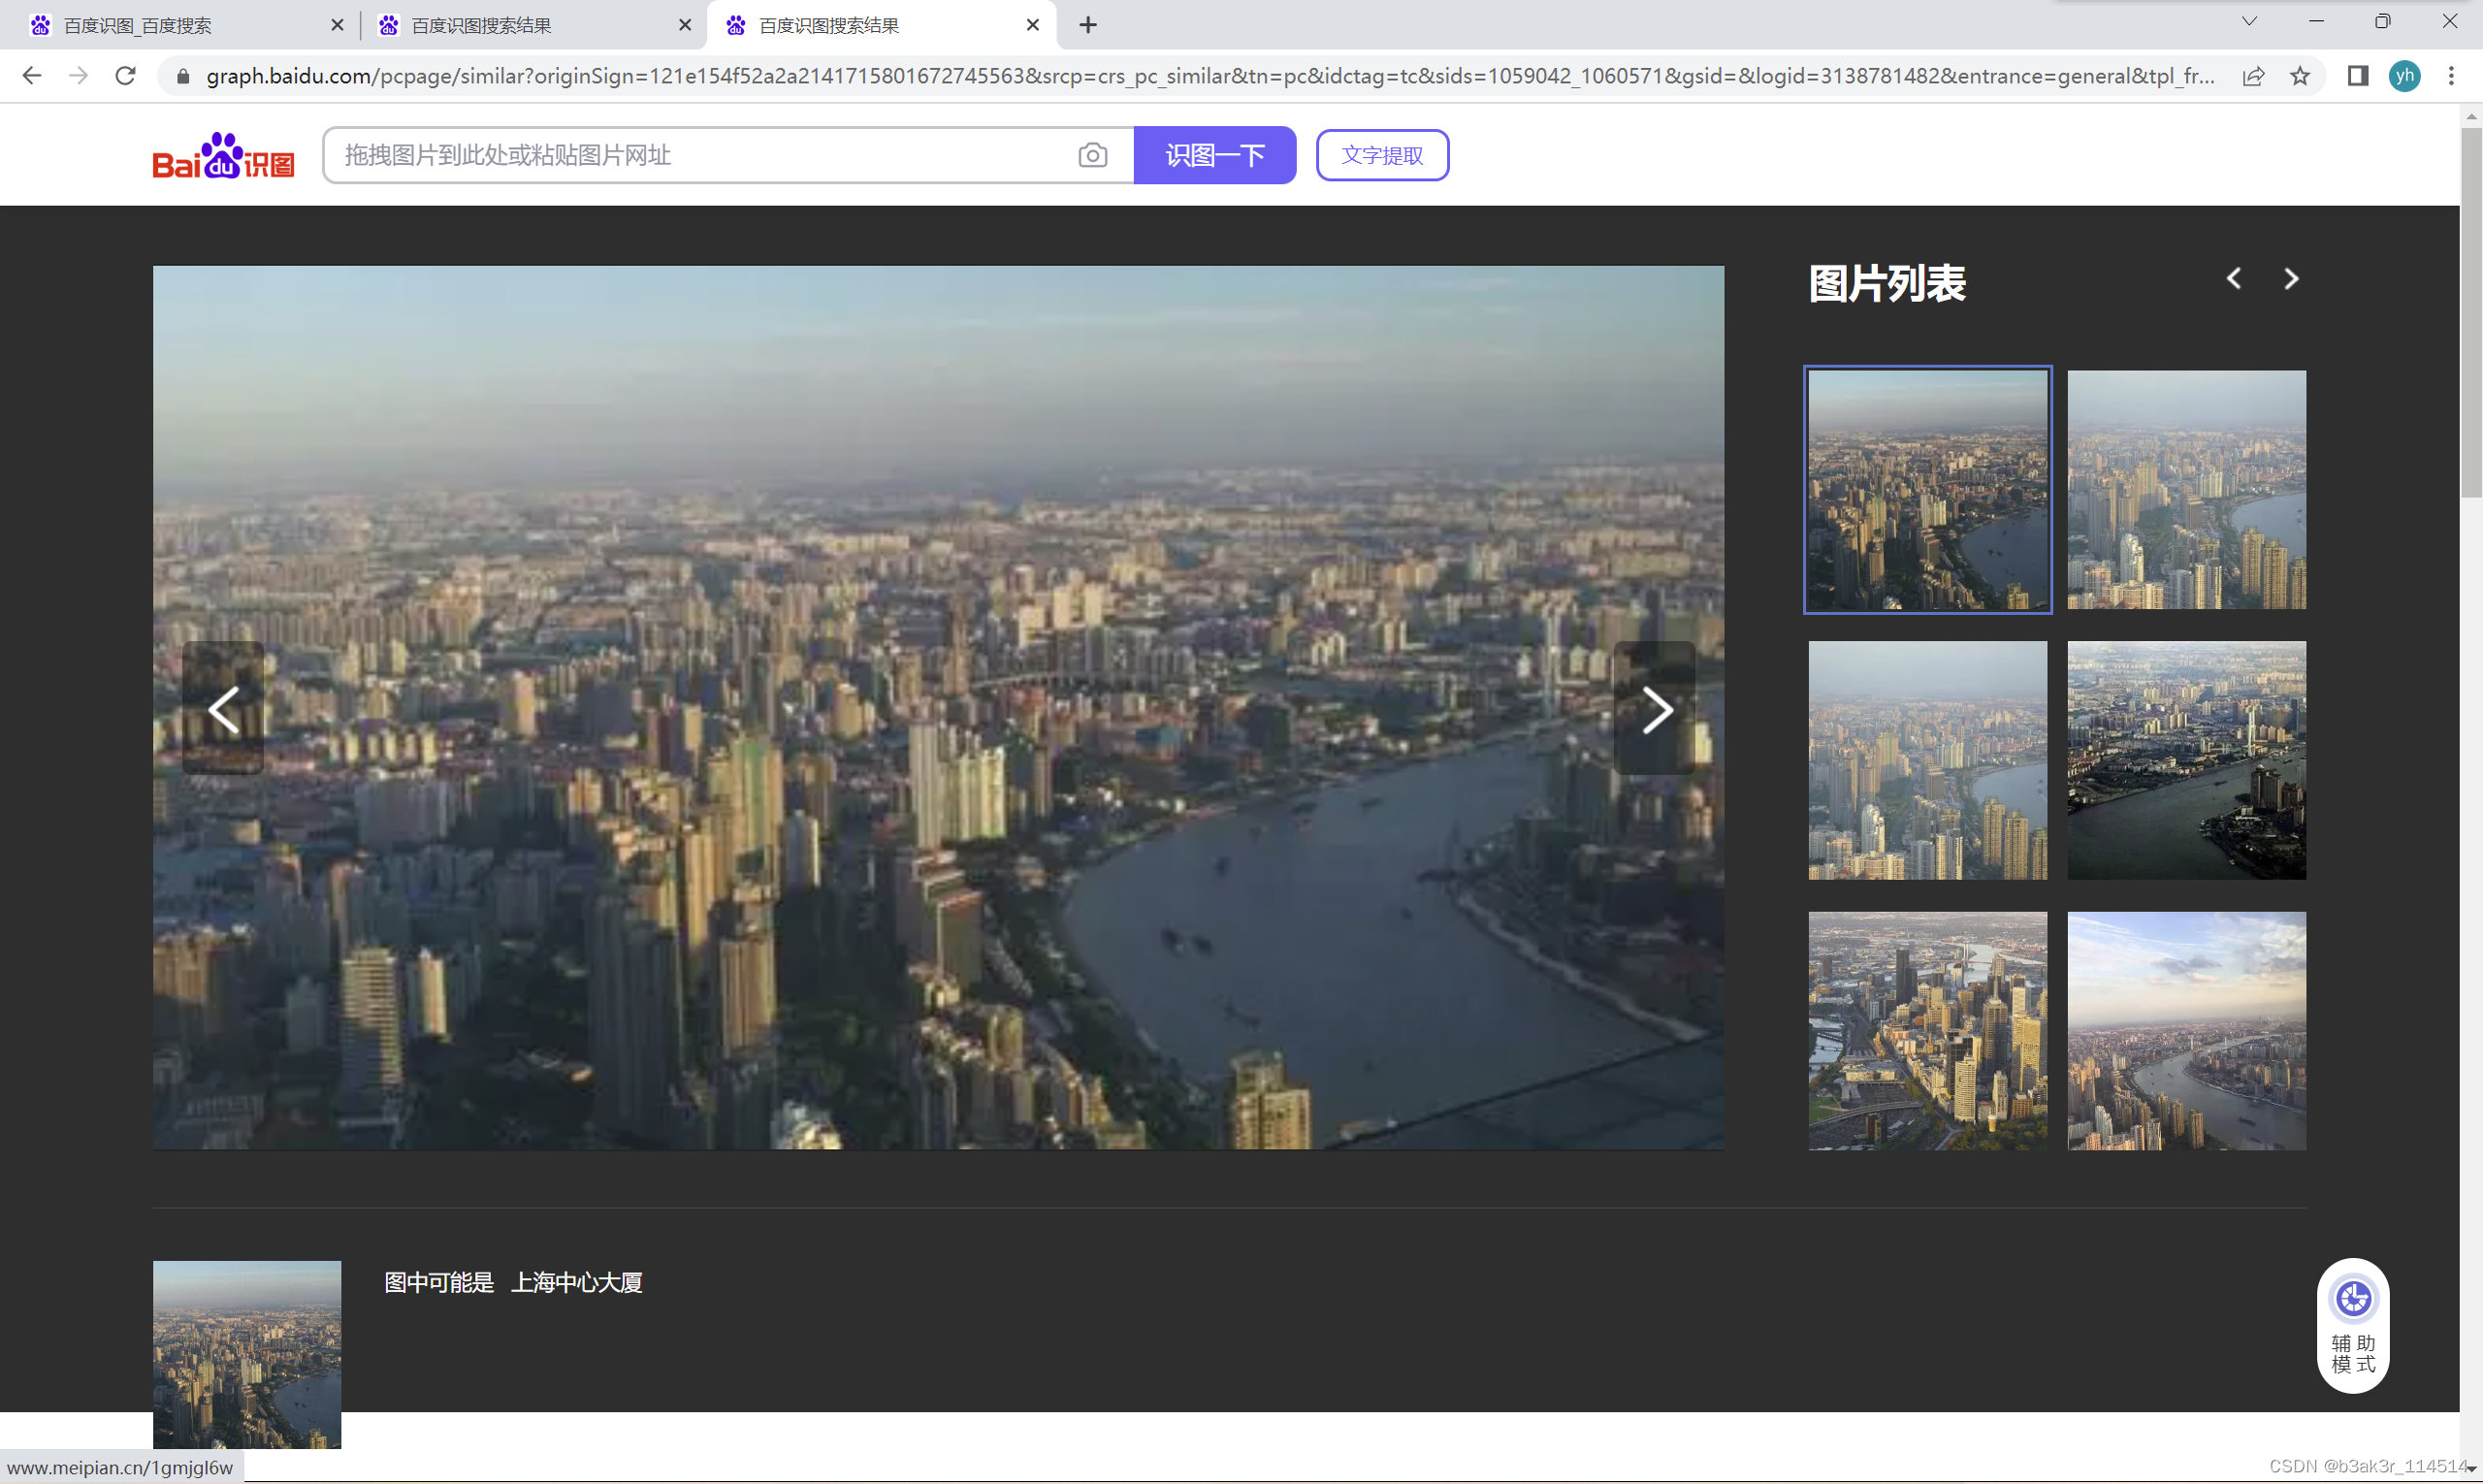Click the camera upload icon in search box

tap(1092, 155)
